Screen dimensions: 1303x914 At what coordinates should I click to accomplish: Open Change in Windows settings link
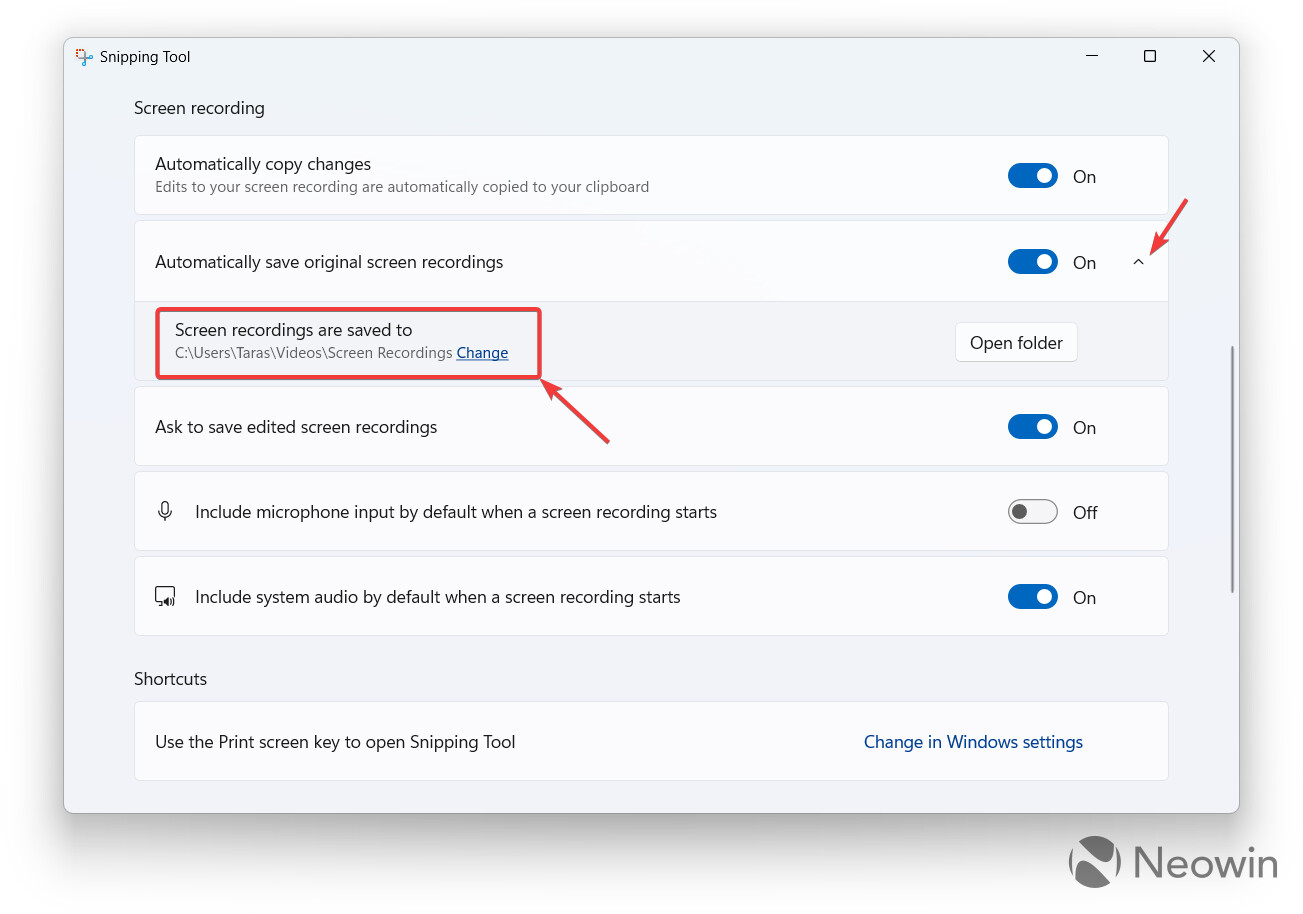(973, 742)
